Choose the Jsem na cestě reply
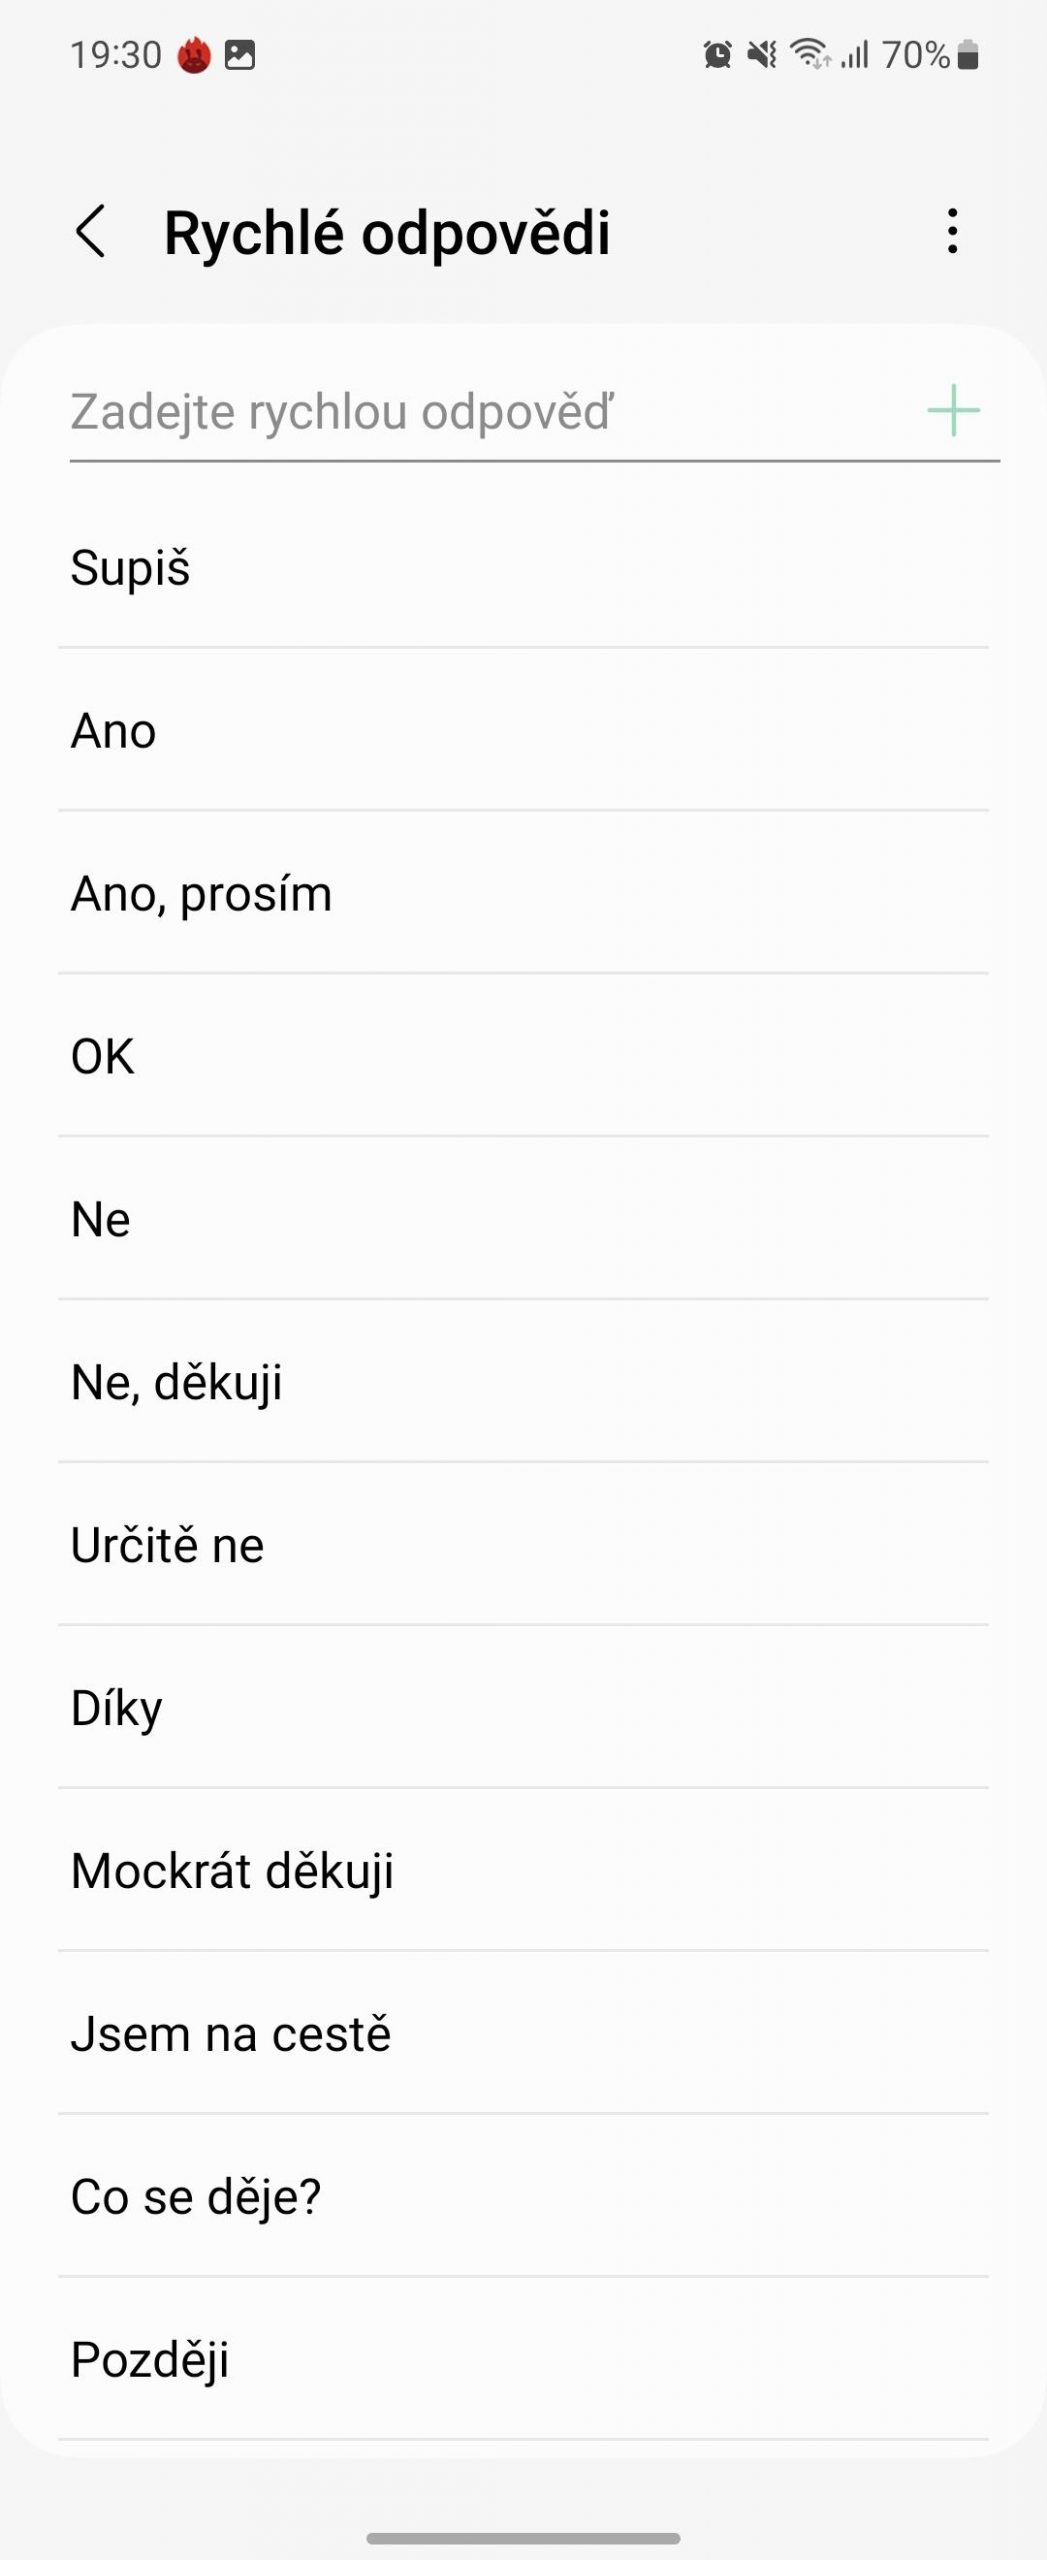 point(523,2034)
